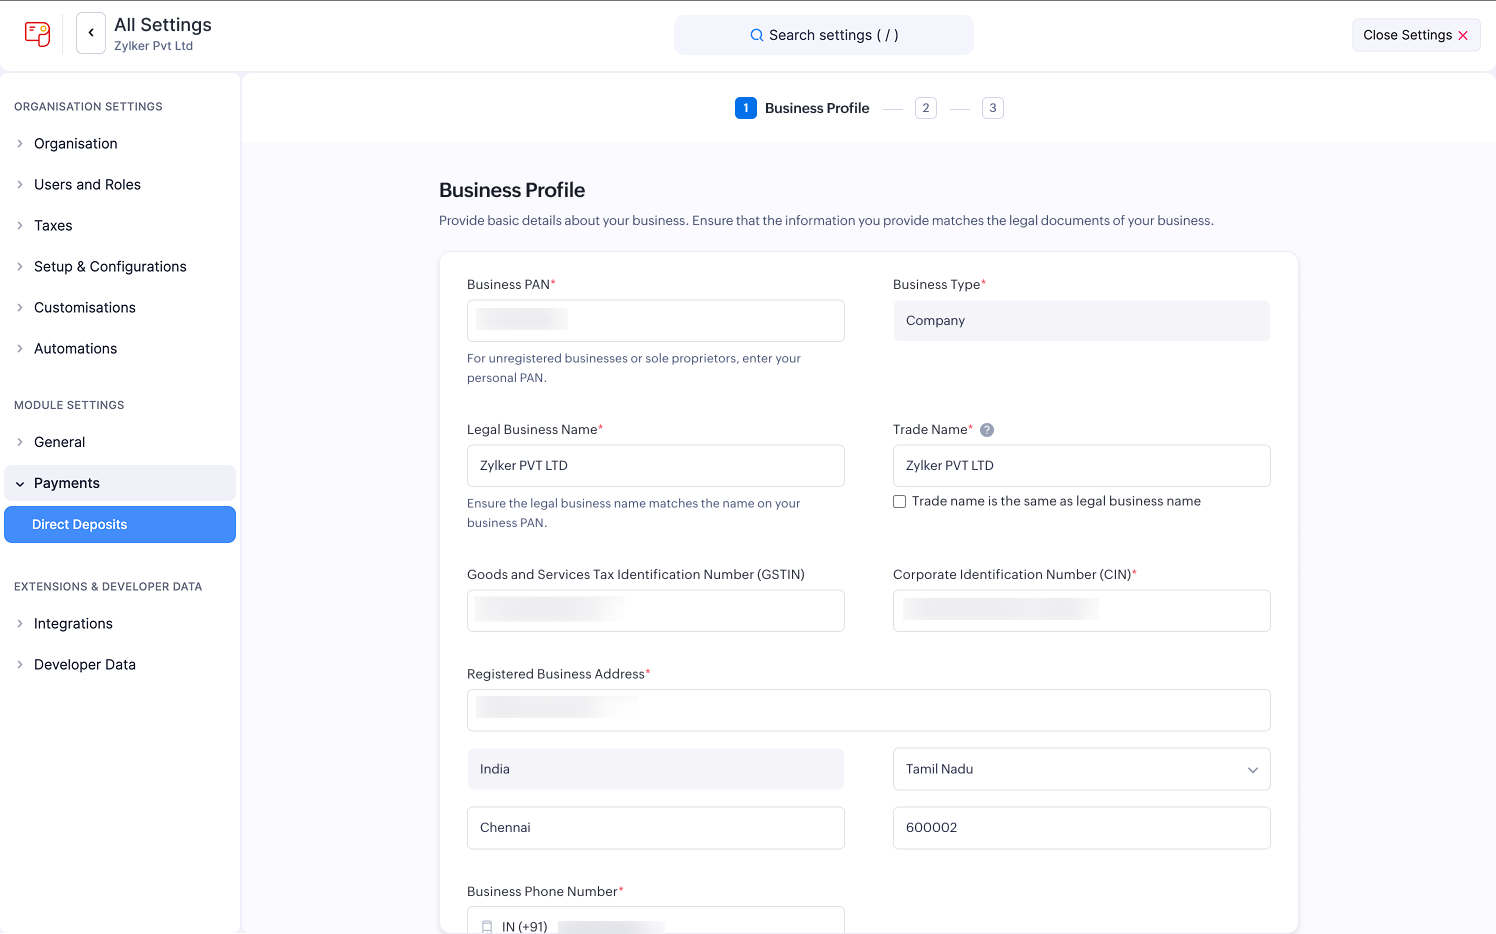Select Direct Deposits in the sidebar

[80, 524]
